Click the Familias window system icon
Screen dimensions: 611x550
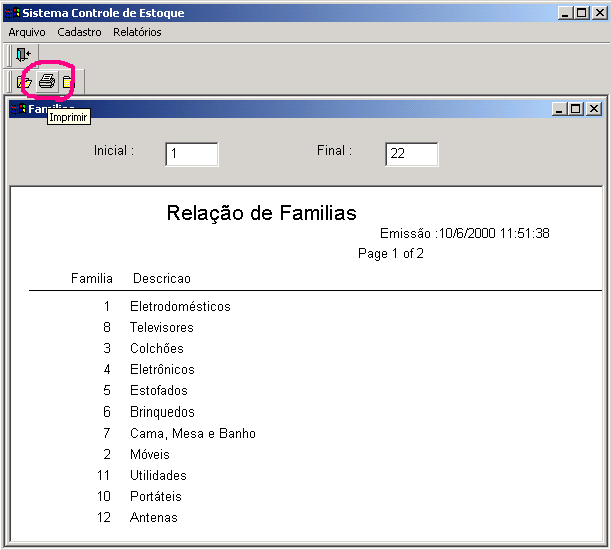tap(18, 108)
